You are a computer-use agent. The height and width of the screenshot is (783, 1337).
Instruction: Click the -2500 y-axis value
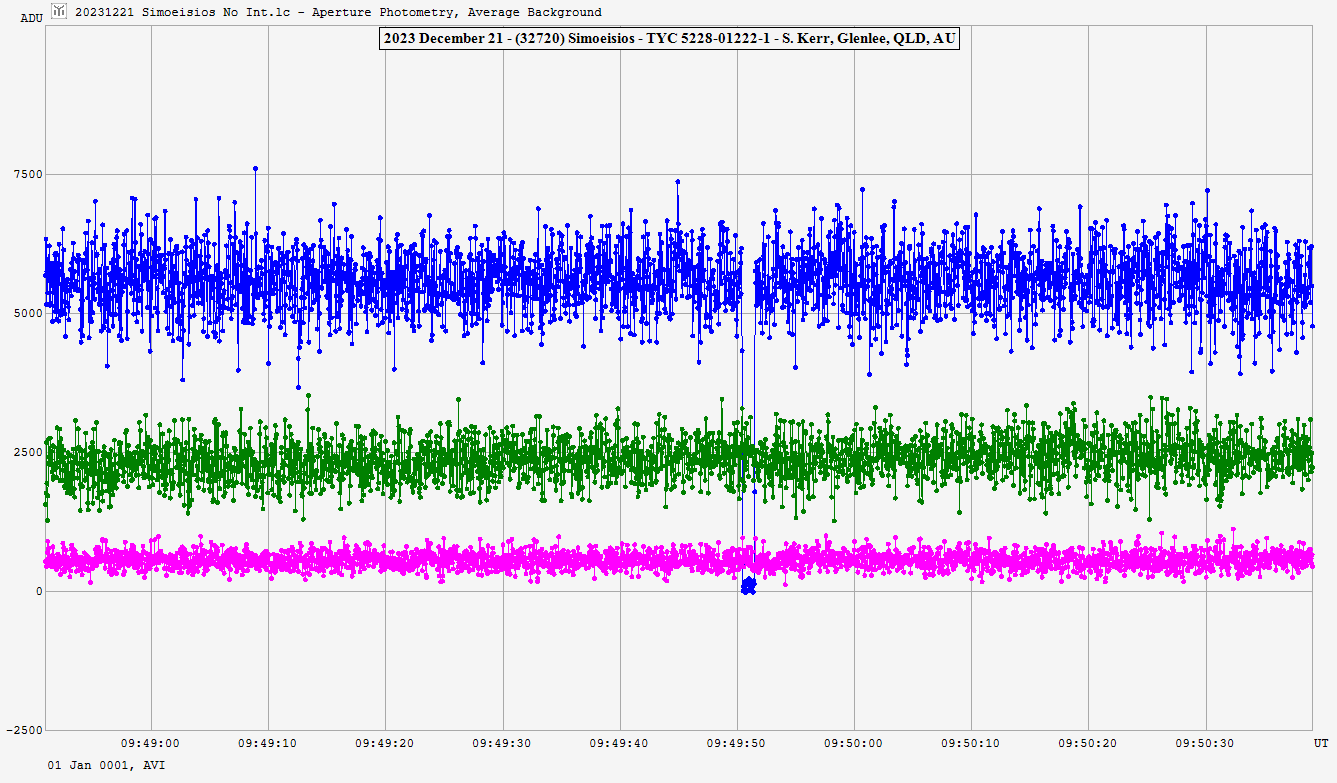coord(25,730)
